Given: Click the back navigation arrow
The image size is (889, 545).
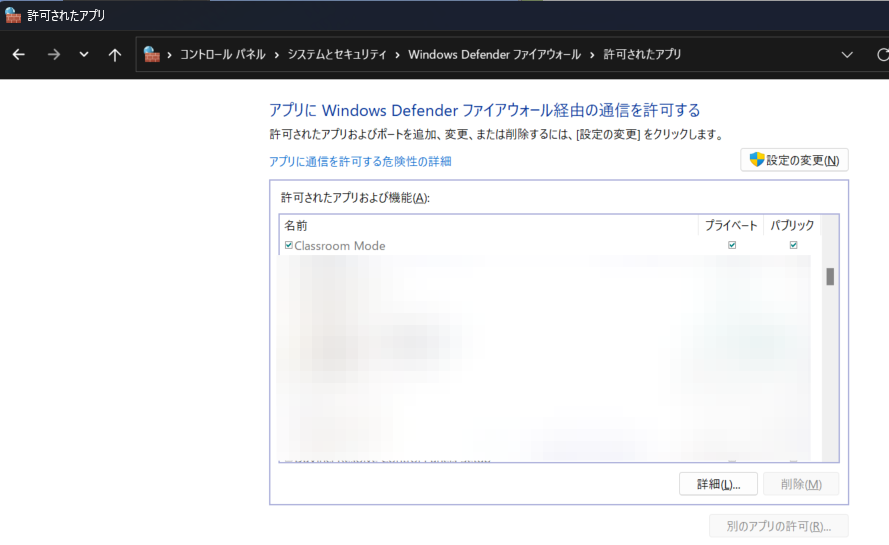Looking at the screenshot, I should (18, 54).
